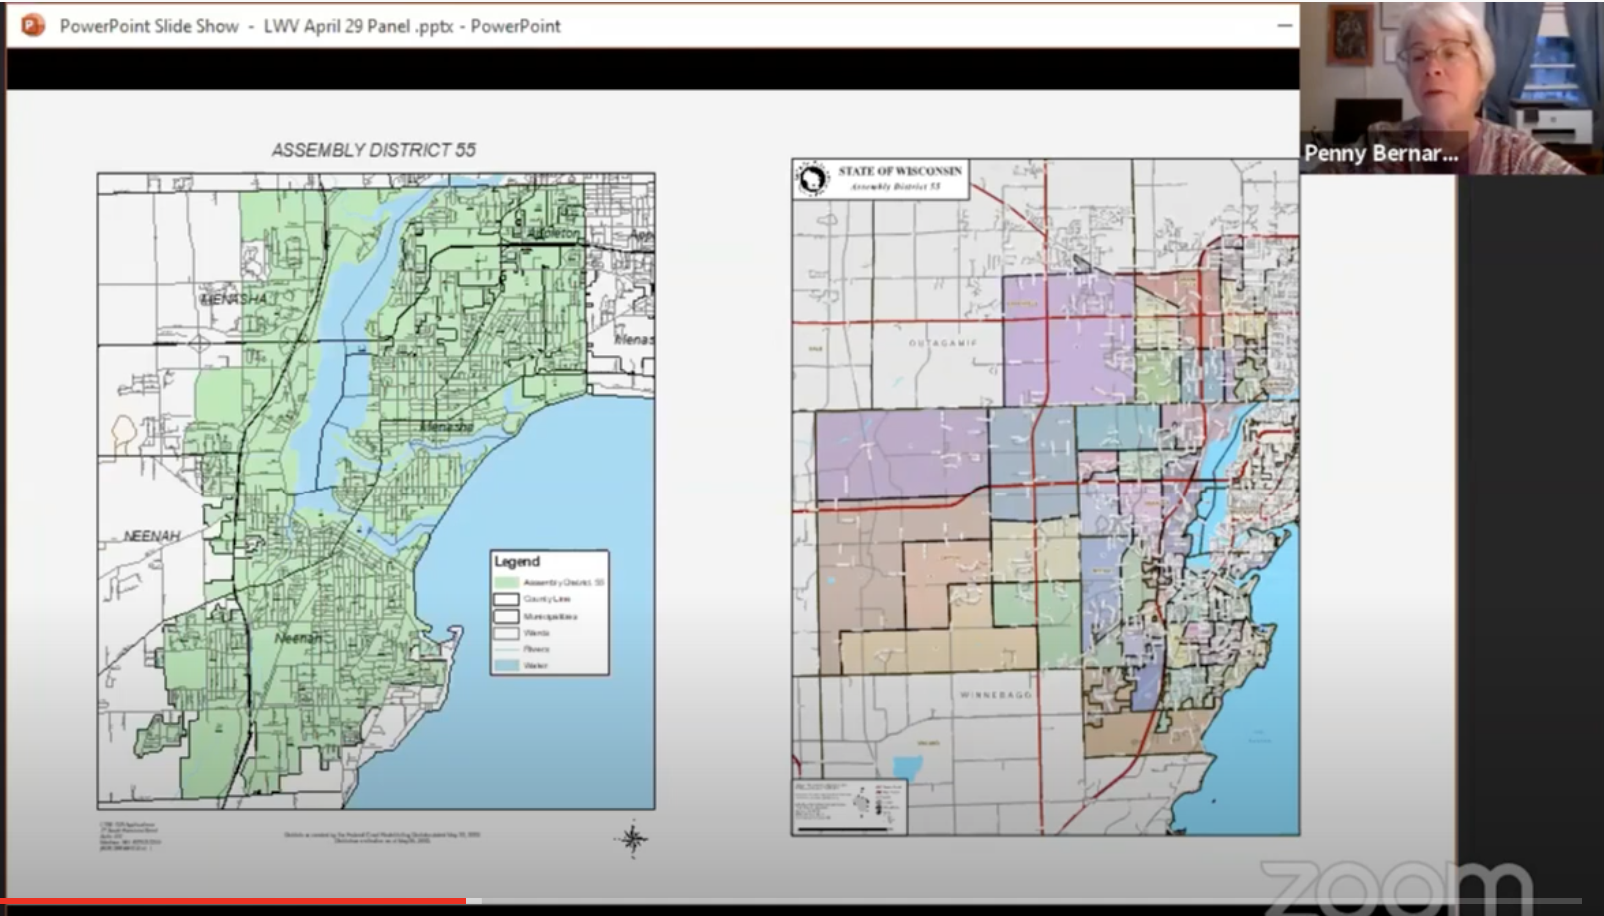Viewport: 1604px width, 916px height.
Task: Click the NEENAH label on left map
Action: click(x=152, y=536)
